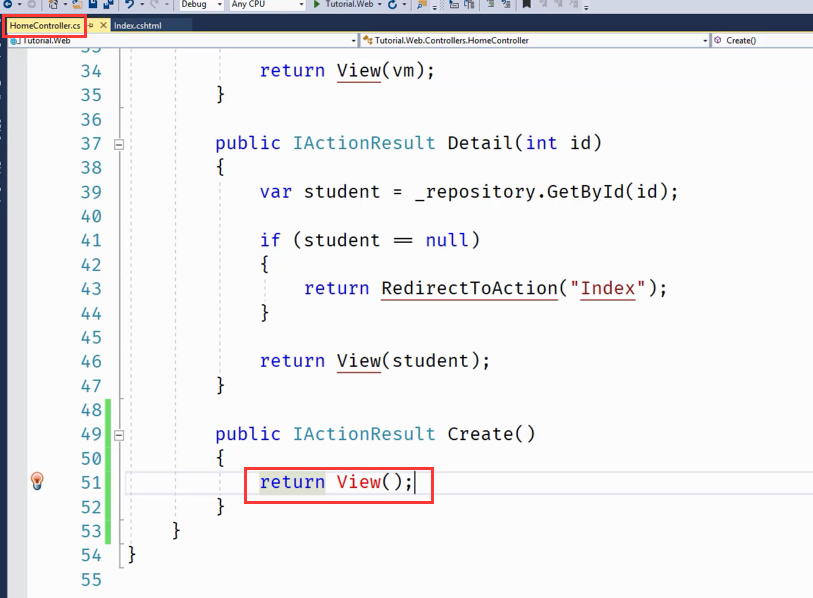Click the Refresh browser icon after Tutorial.Web

click(391, 5)
